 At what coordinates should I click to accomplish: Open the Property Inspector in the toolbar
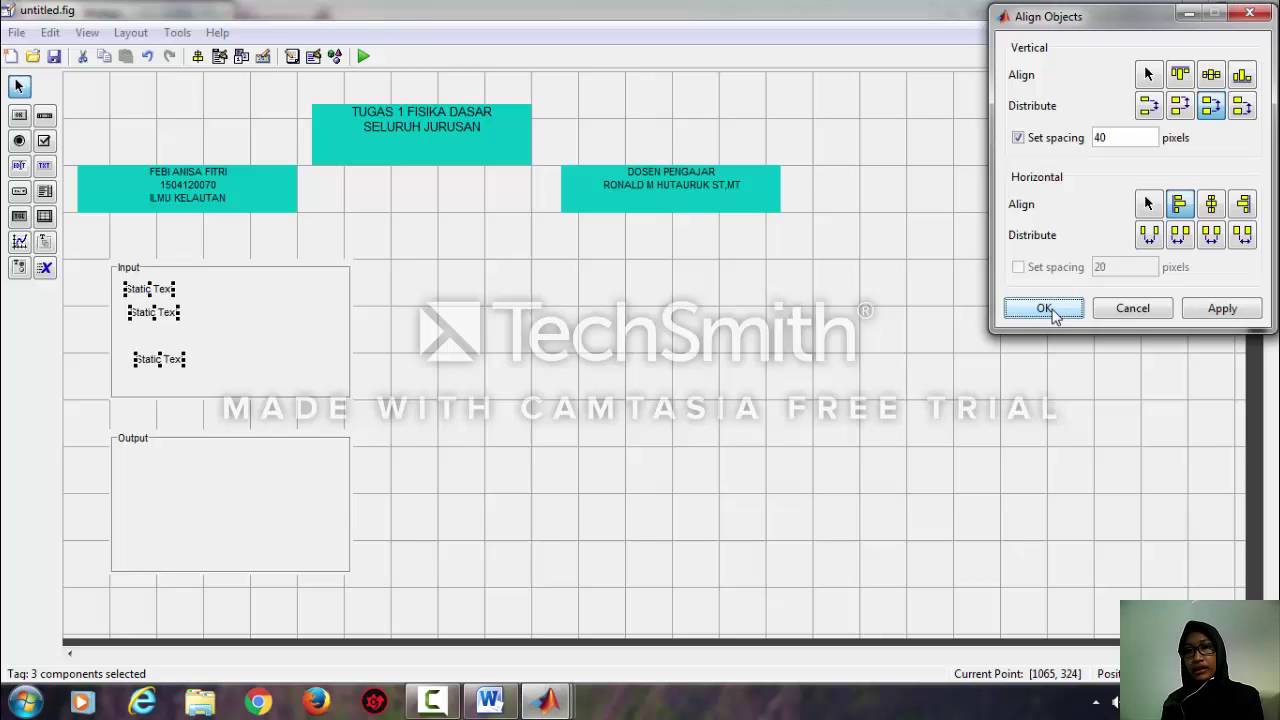tap(313, 57)
